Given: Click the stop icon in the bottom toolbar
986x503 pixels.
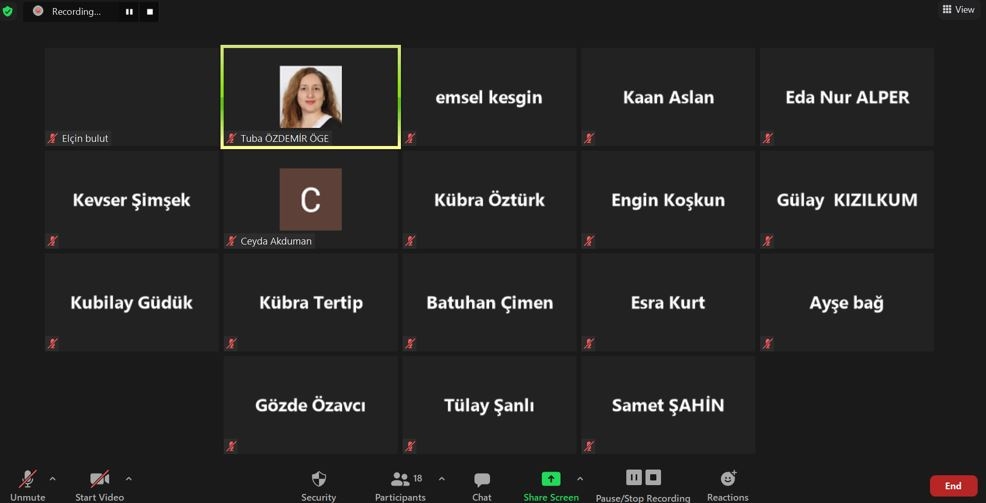Looking at the screenshot, I should tap(653, 478).
